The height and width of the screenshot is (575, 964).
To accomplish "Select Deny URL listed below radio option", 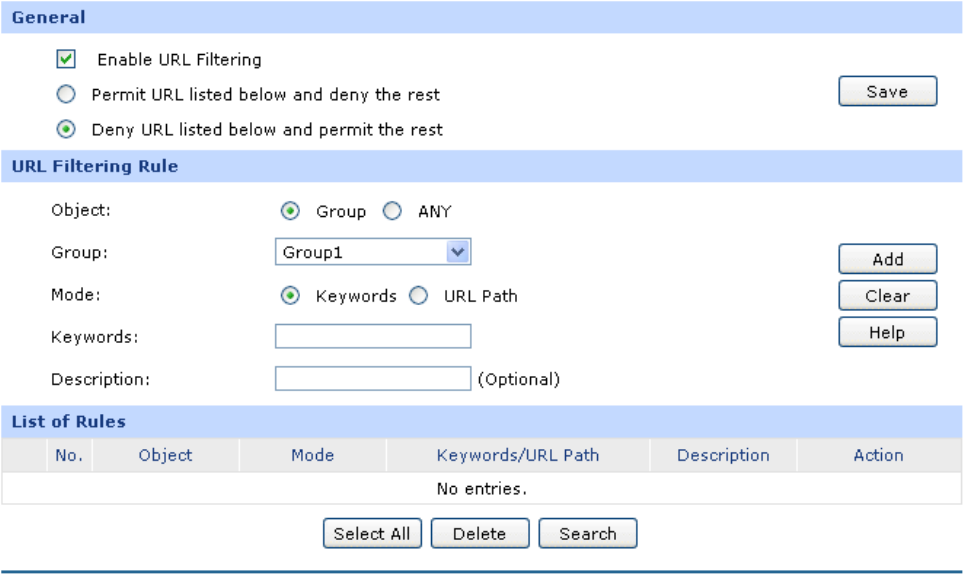I will (66, 129).
